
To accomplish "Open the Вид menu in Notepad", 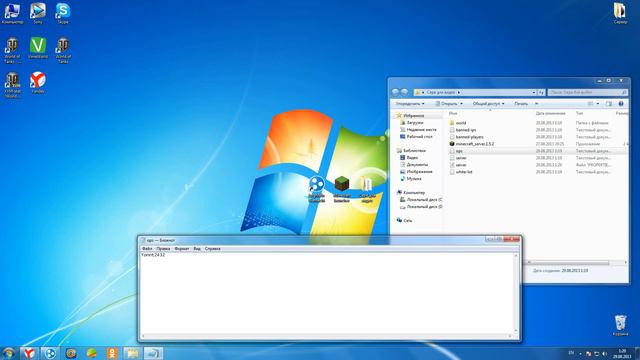I will pos(197,248).
